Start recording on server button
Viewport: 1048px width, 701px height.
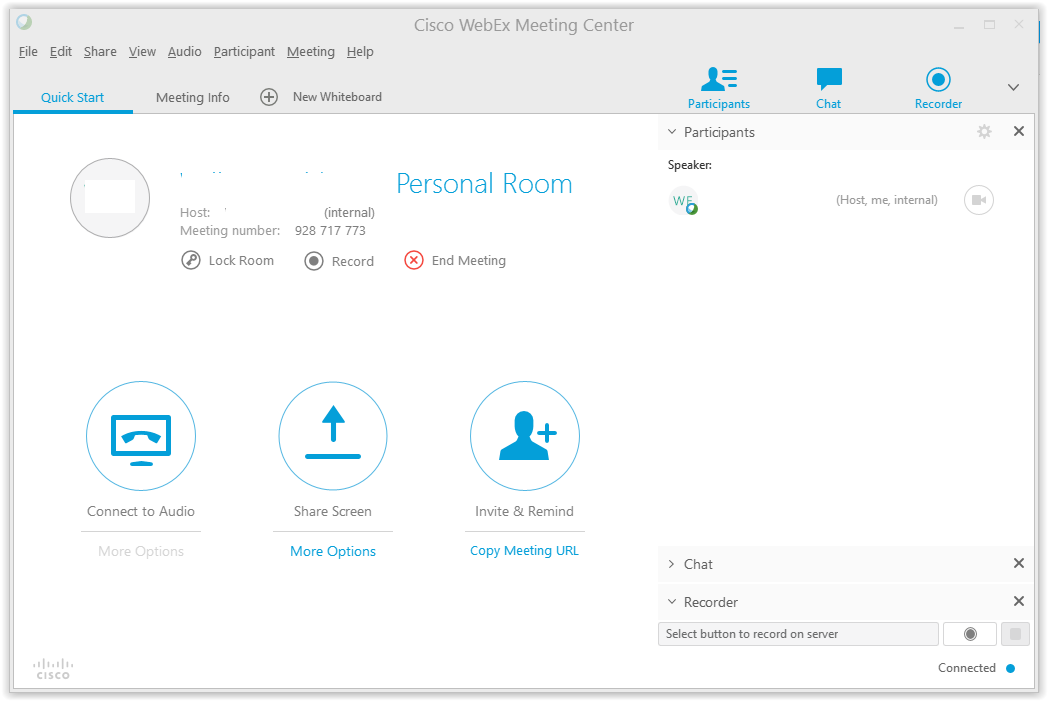click(x=970, y=634)
